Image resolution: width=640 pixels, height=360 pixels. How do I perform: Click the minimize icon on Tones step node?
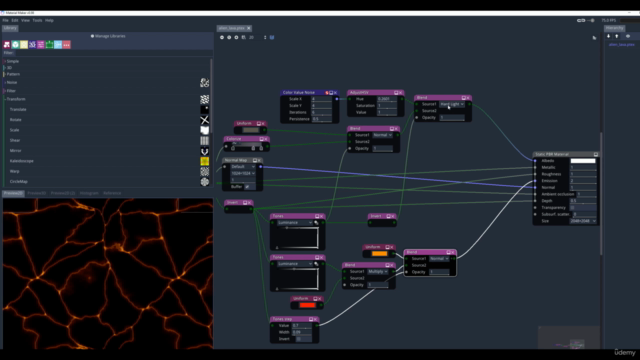point(311,319)
